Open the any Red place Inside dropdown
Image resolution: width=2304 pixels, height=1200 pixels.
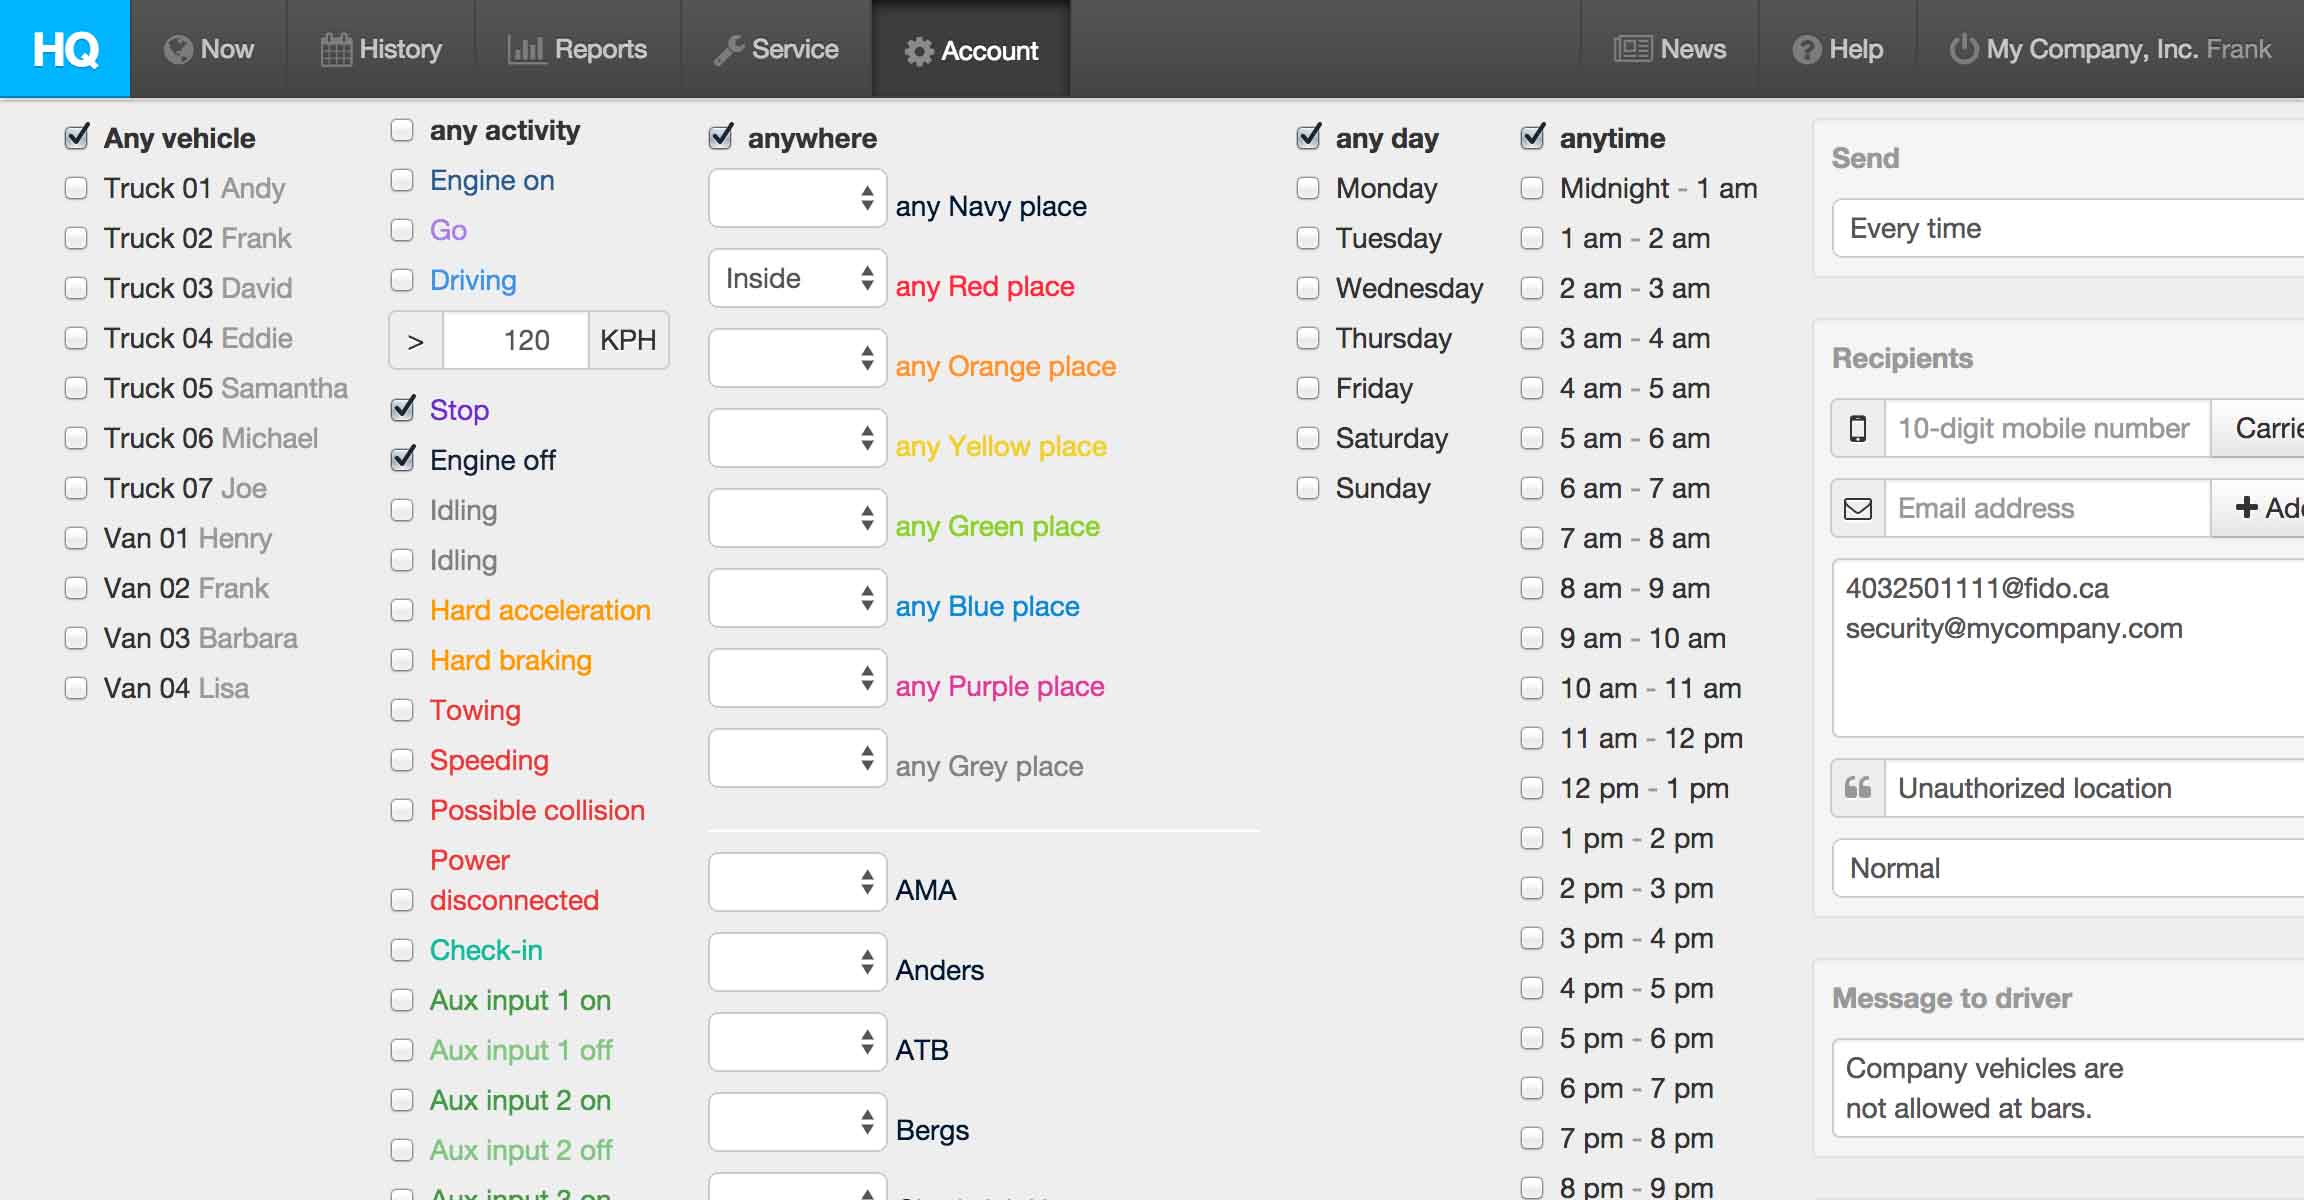[x=797, y=278]
